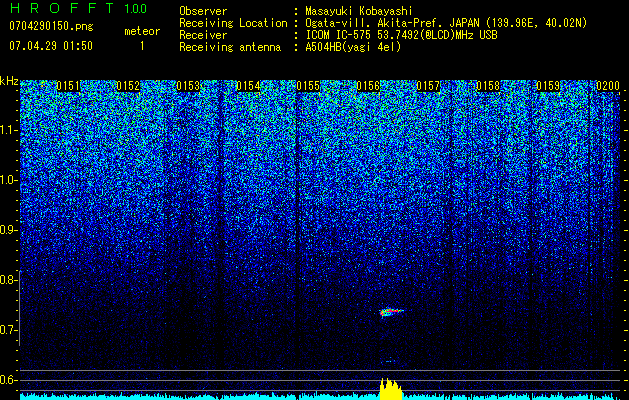Select the 0200 time marker
The image size is (629, 400).
(608, 86)
